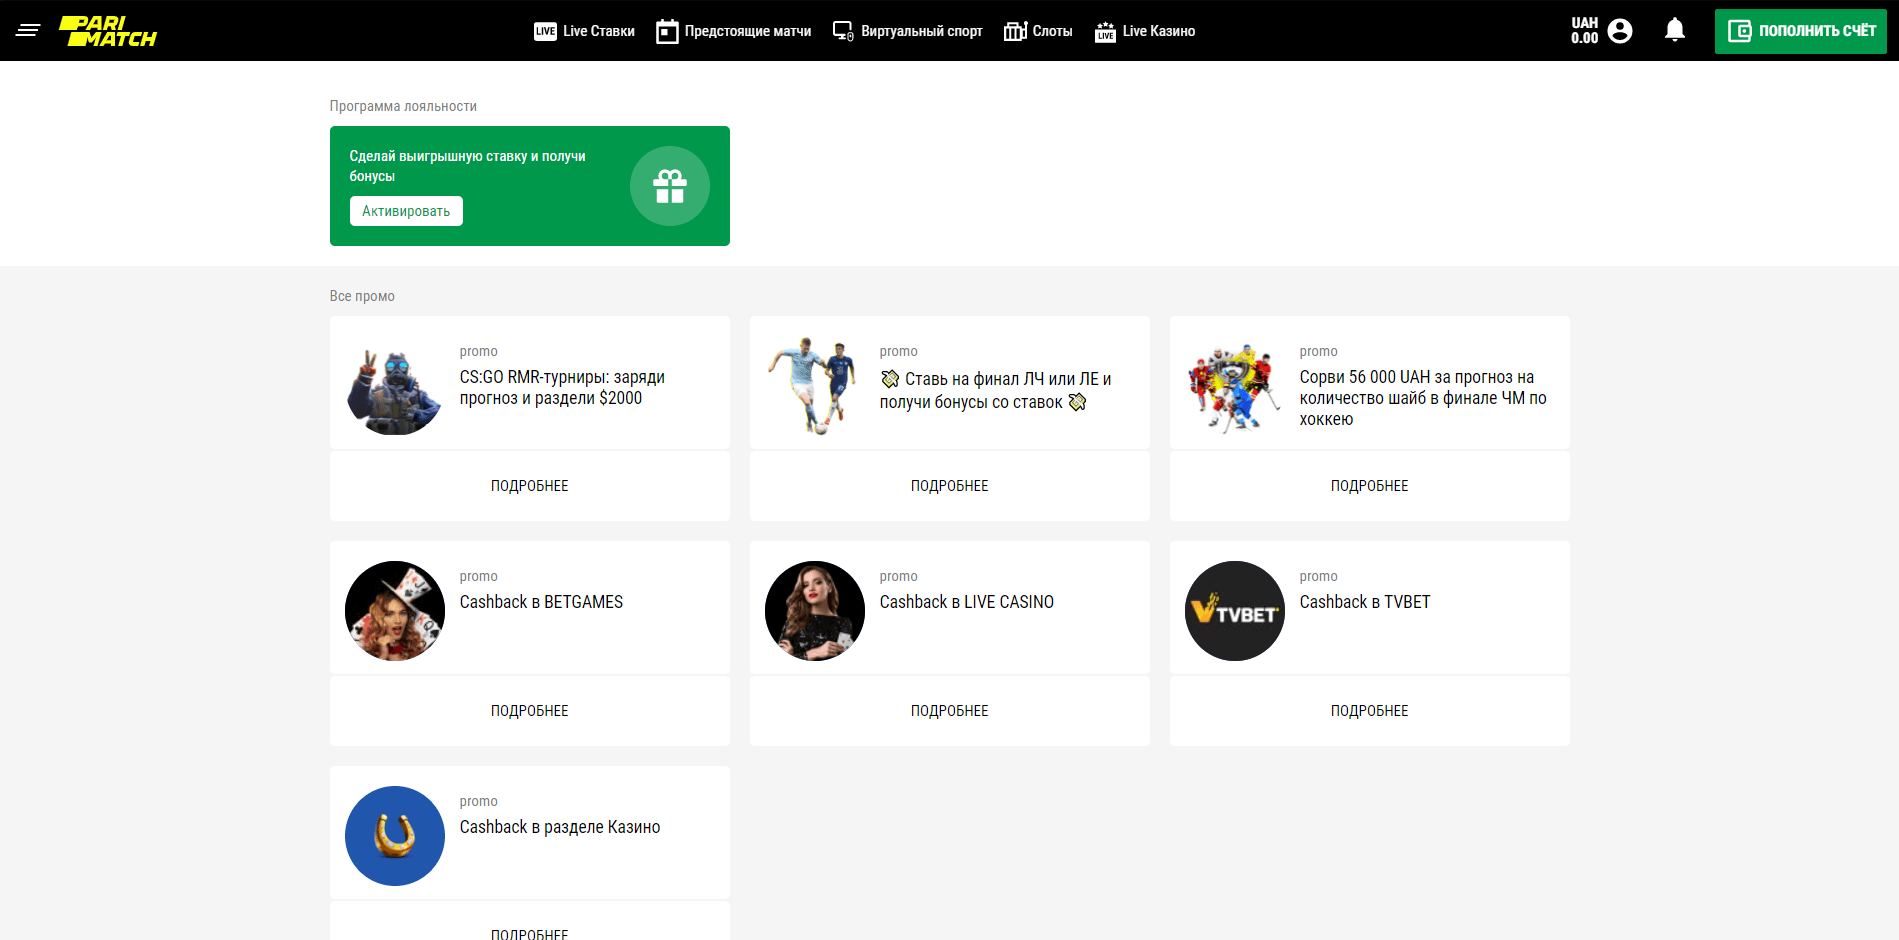
Task: Open the hamburger menu icon
Action: click(28, 31)
